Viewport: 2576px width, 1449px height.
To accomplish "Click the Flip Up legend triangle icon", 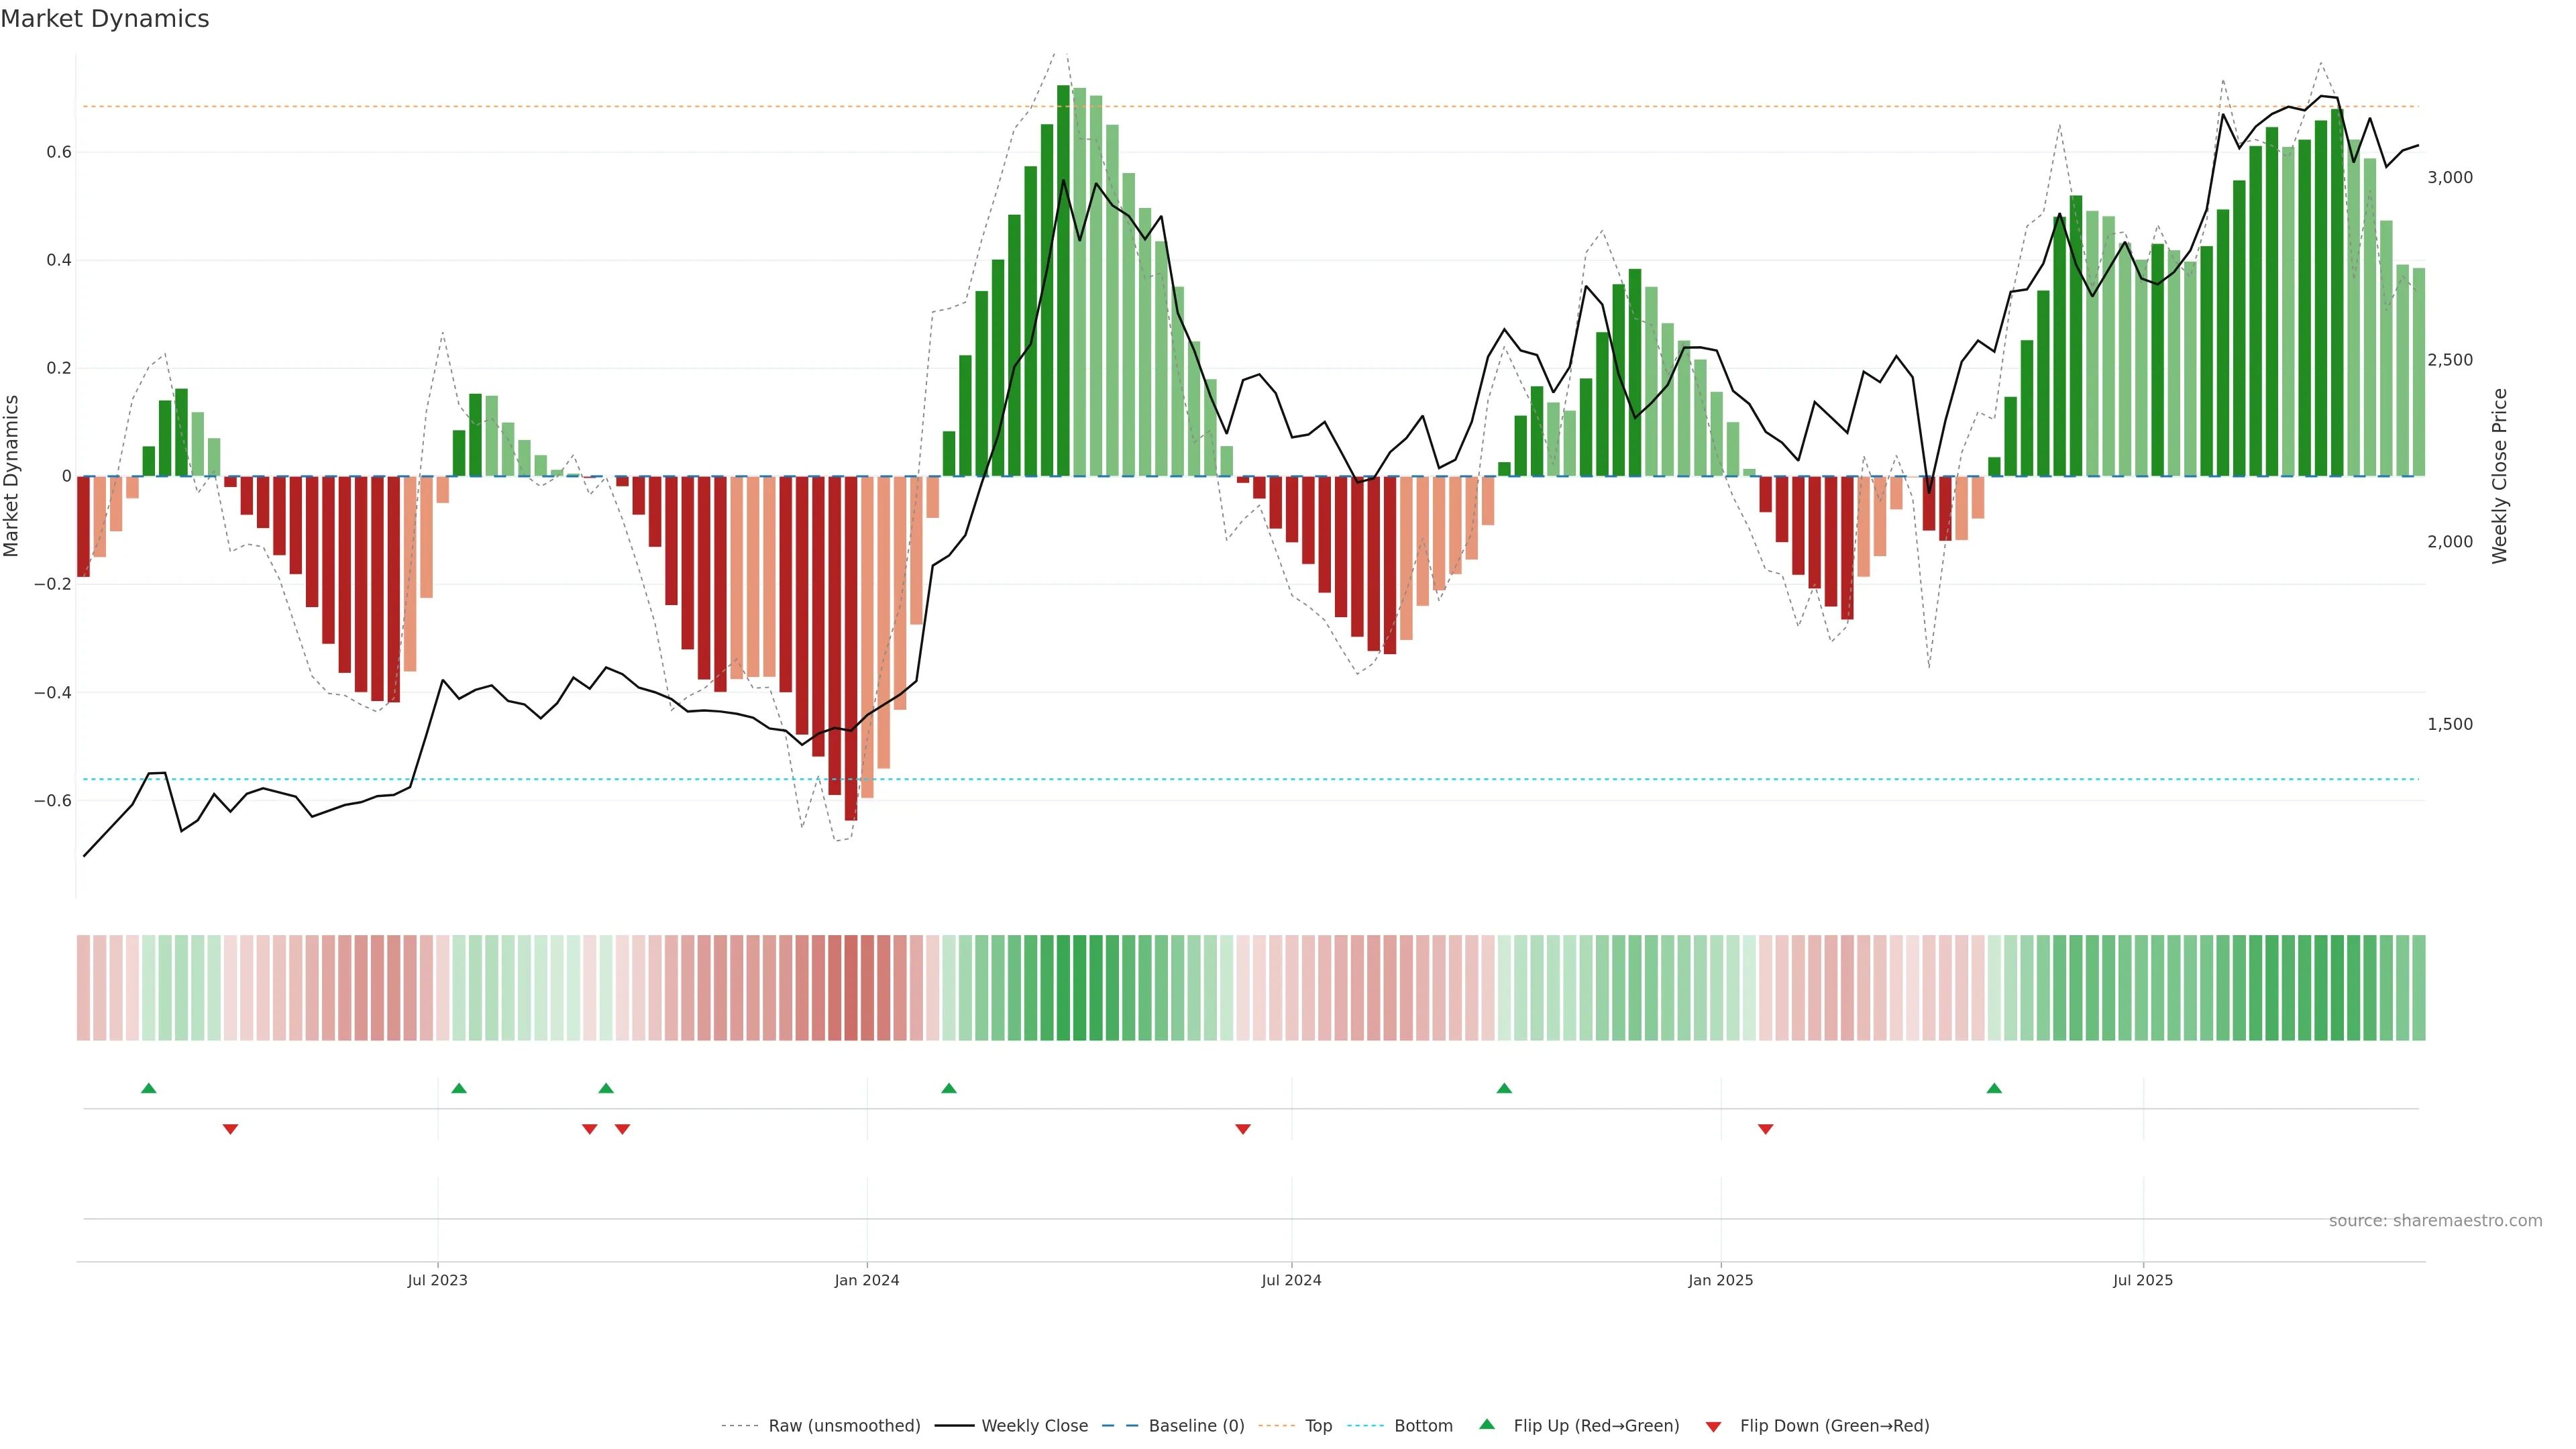I will pos(1487,1424).
